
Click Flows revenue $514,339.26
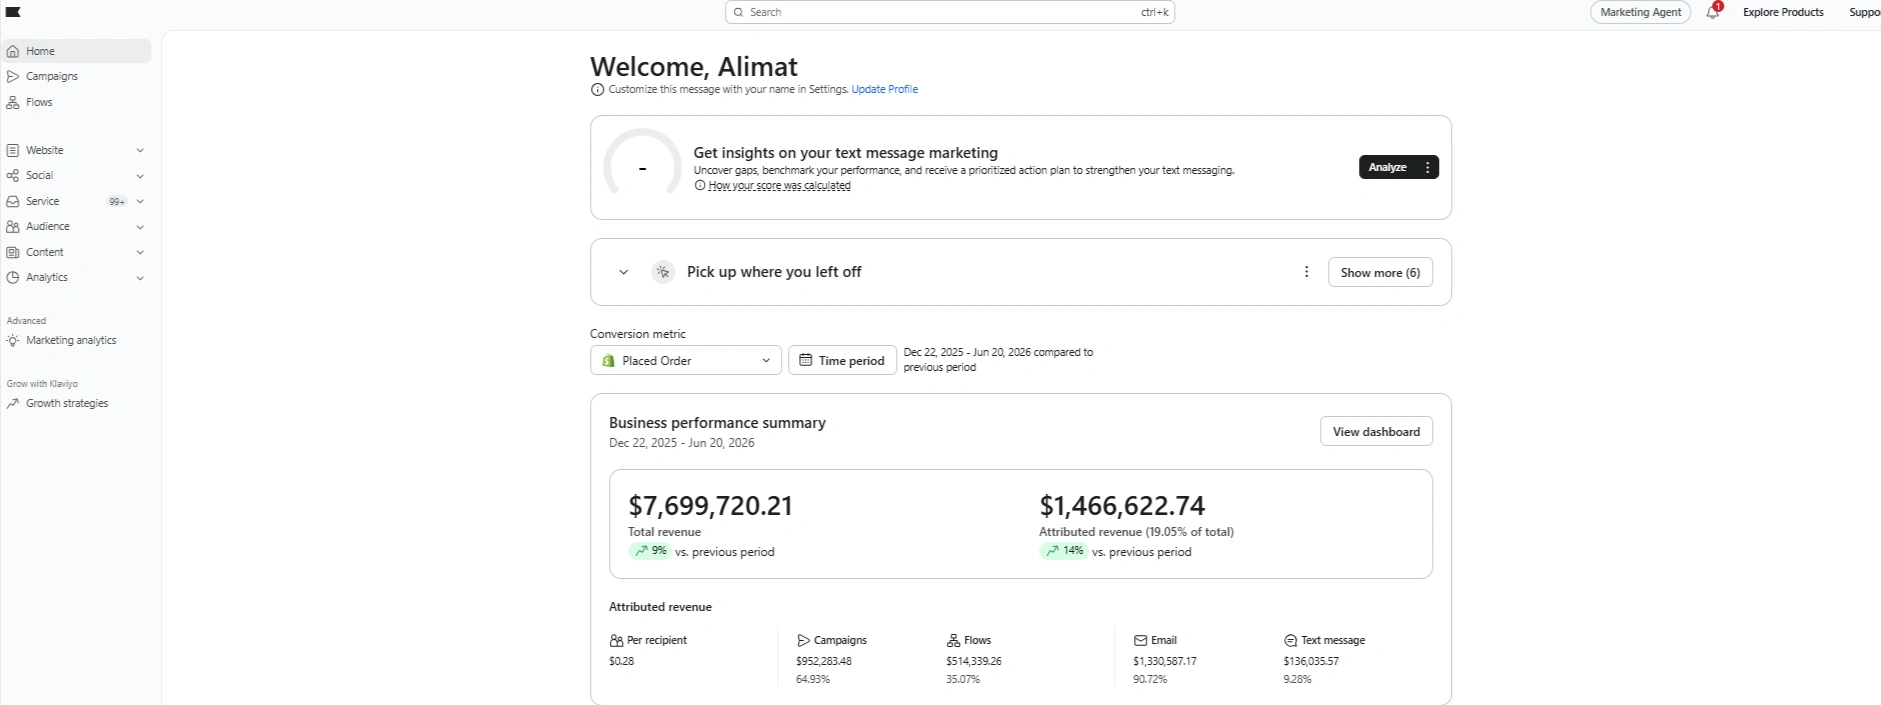[974, 661]
